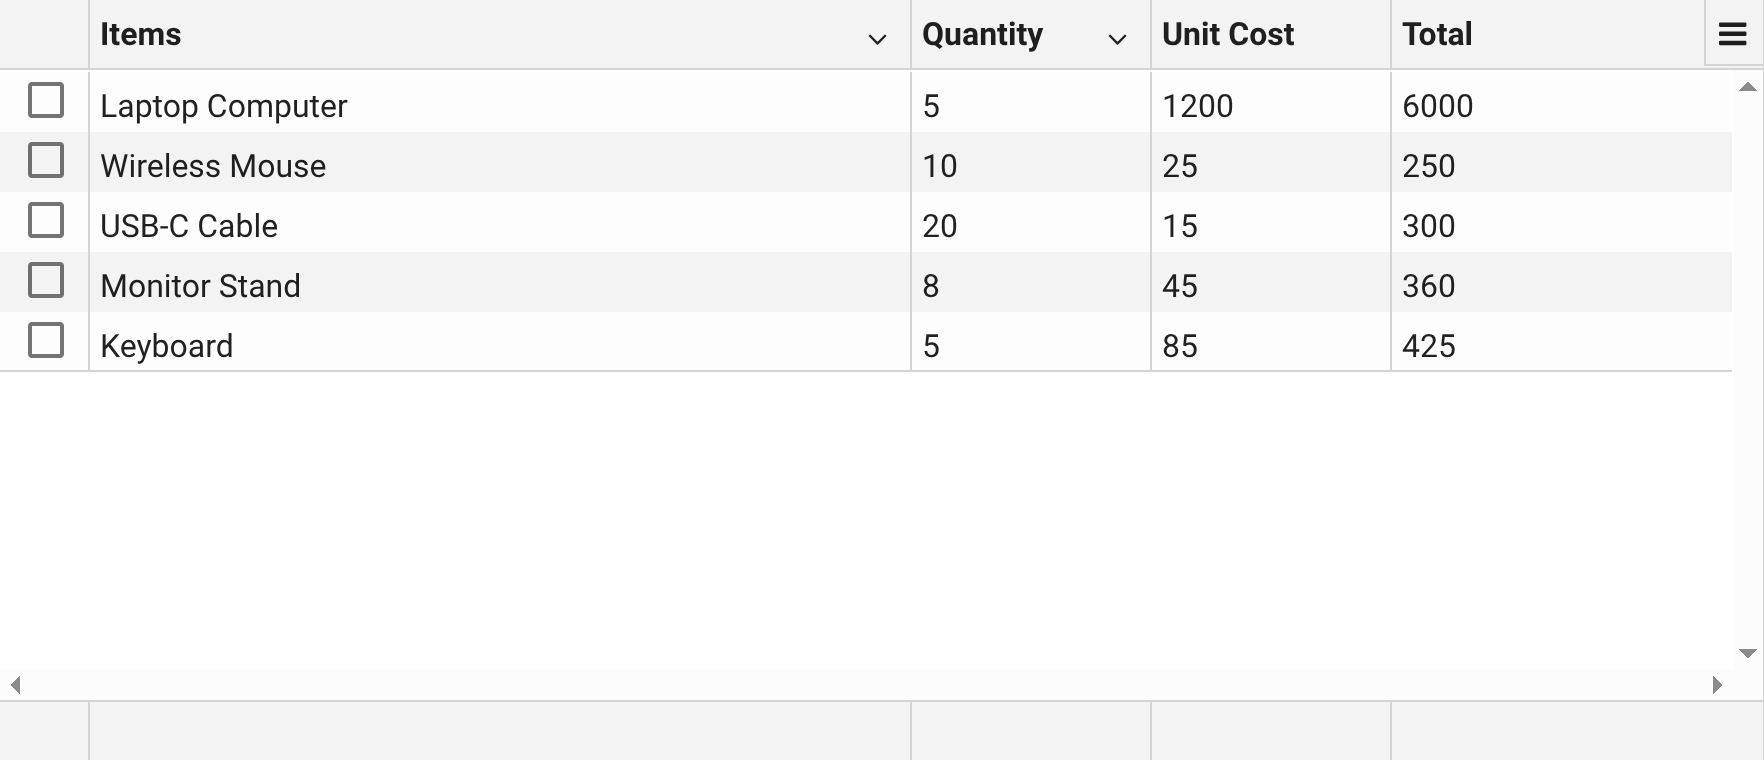
Task: Open the Quantity column dropdown
Action: [1117, 40]
